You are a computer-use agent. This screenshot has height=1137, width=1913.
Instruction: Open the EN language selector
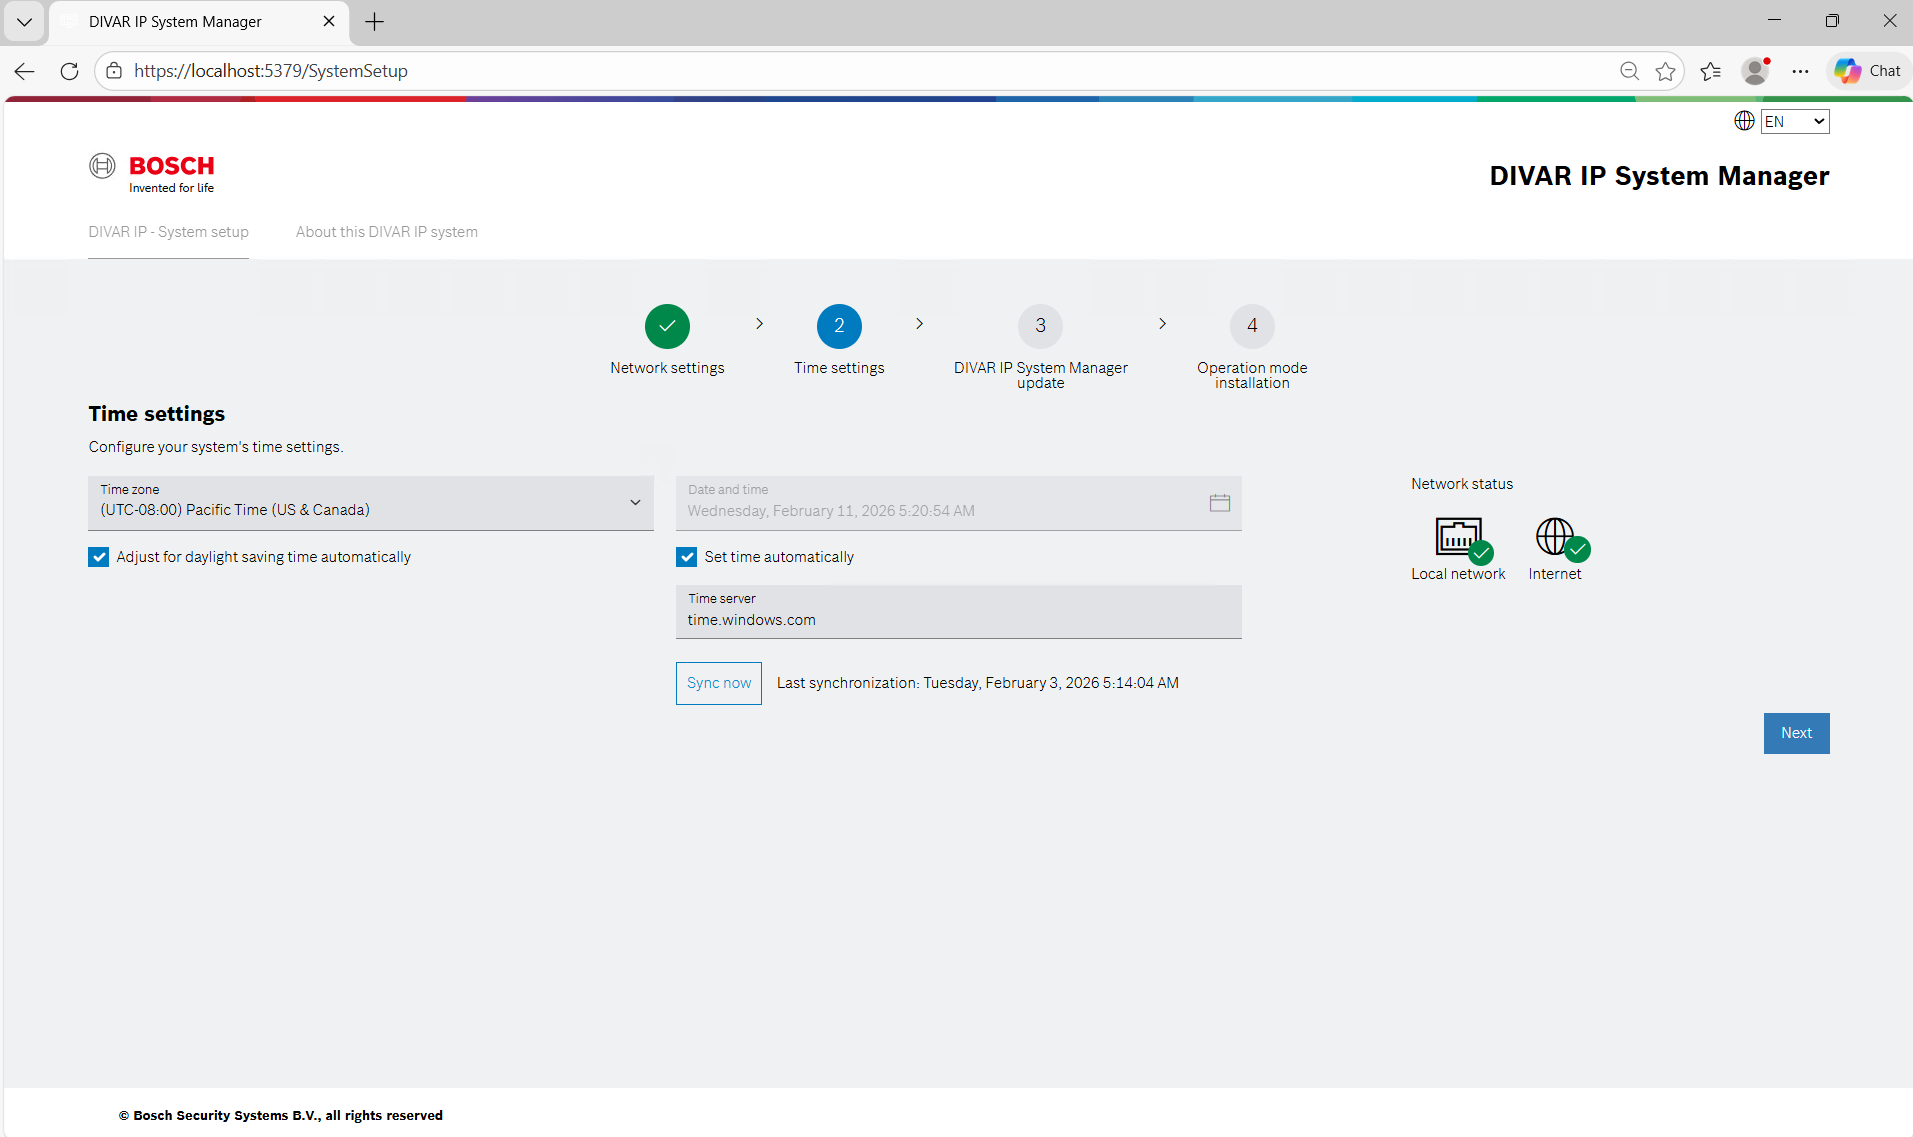[x=1794, y=122]
